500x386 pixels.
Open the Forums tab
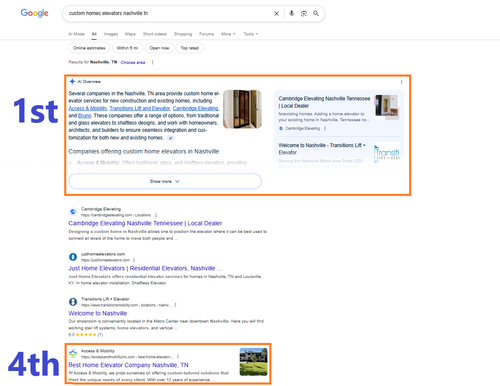207,34
